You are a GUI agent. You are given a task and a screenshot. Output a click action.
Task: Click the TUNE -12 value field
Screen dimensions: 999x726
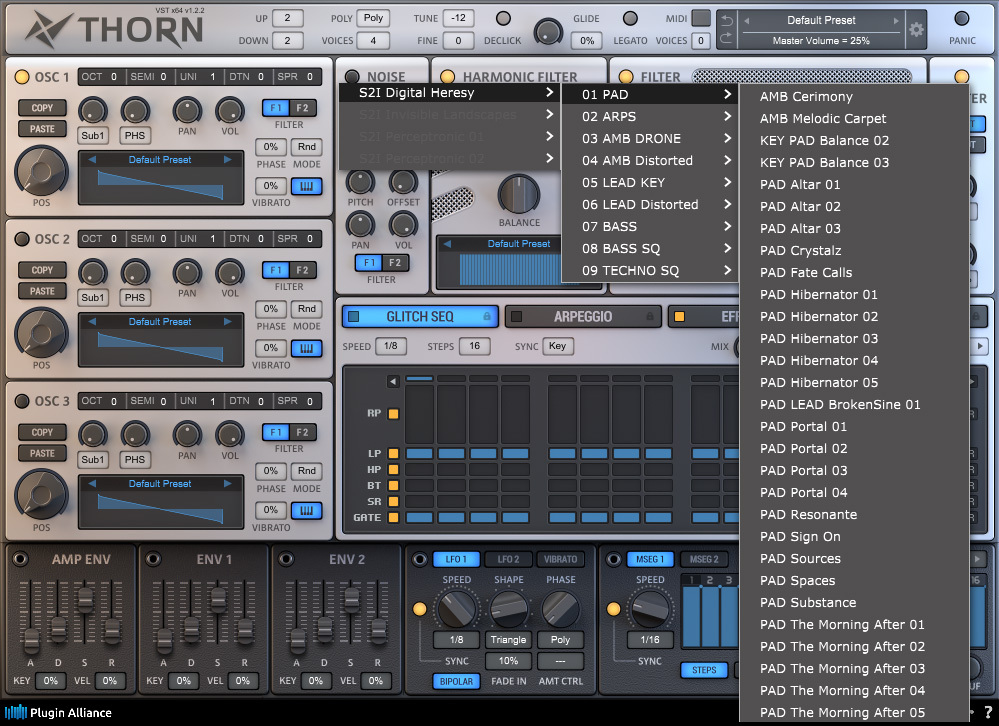[458, 18]
